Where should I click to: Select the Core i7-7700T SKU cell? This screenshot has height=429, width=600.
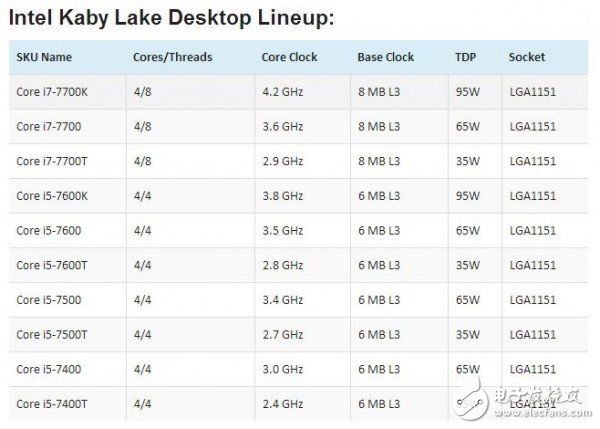pyautogui.click(x=52, y=161)
